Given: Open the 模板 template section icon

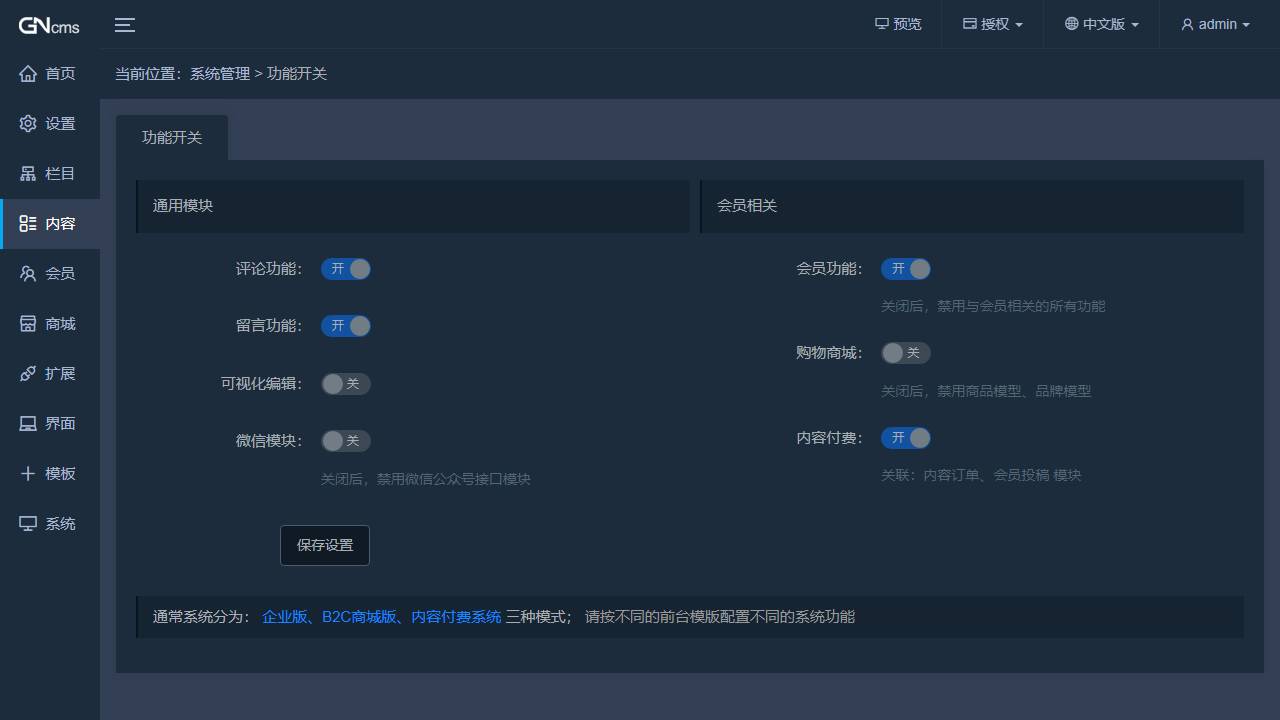Looking at the screenshot, I should tap(27, 473).
